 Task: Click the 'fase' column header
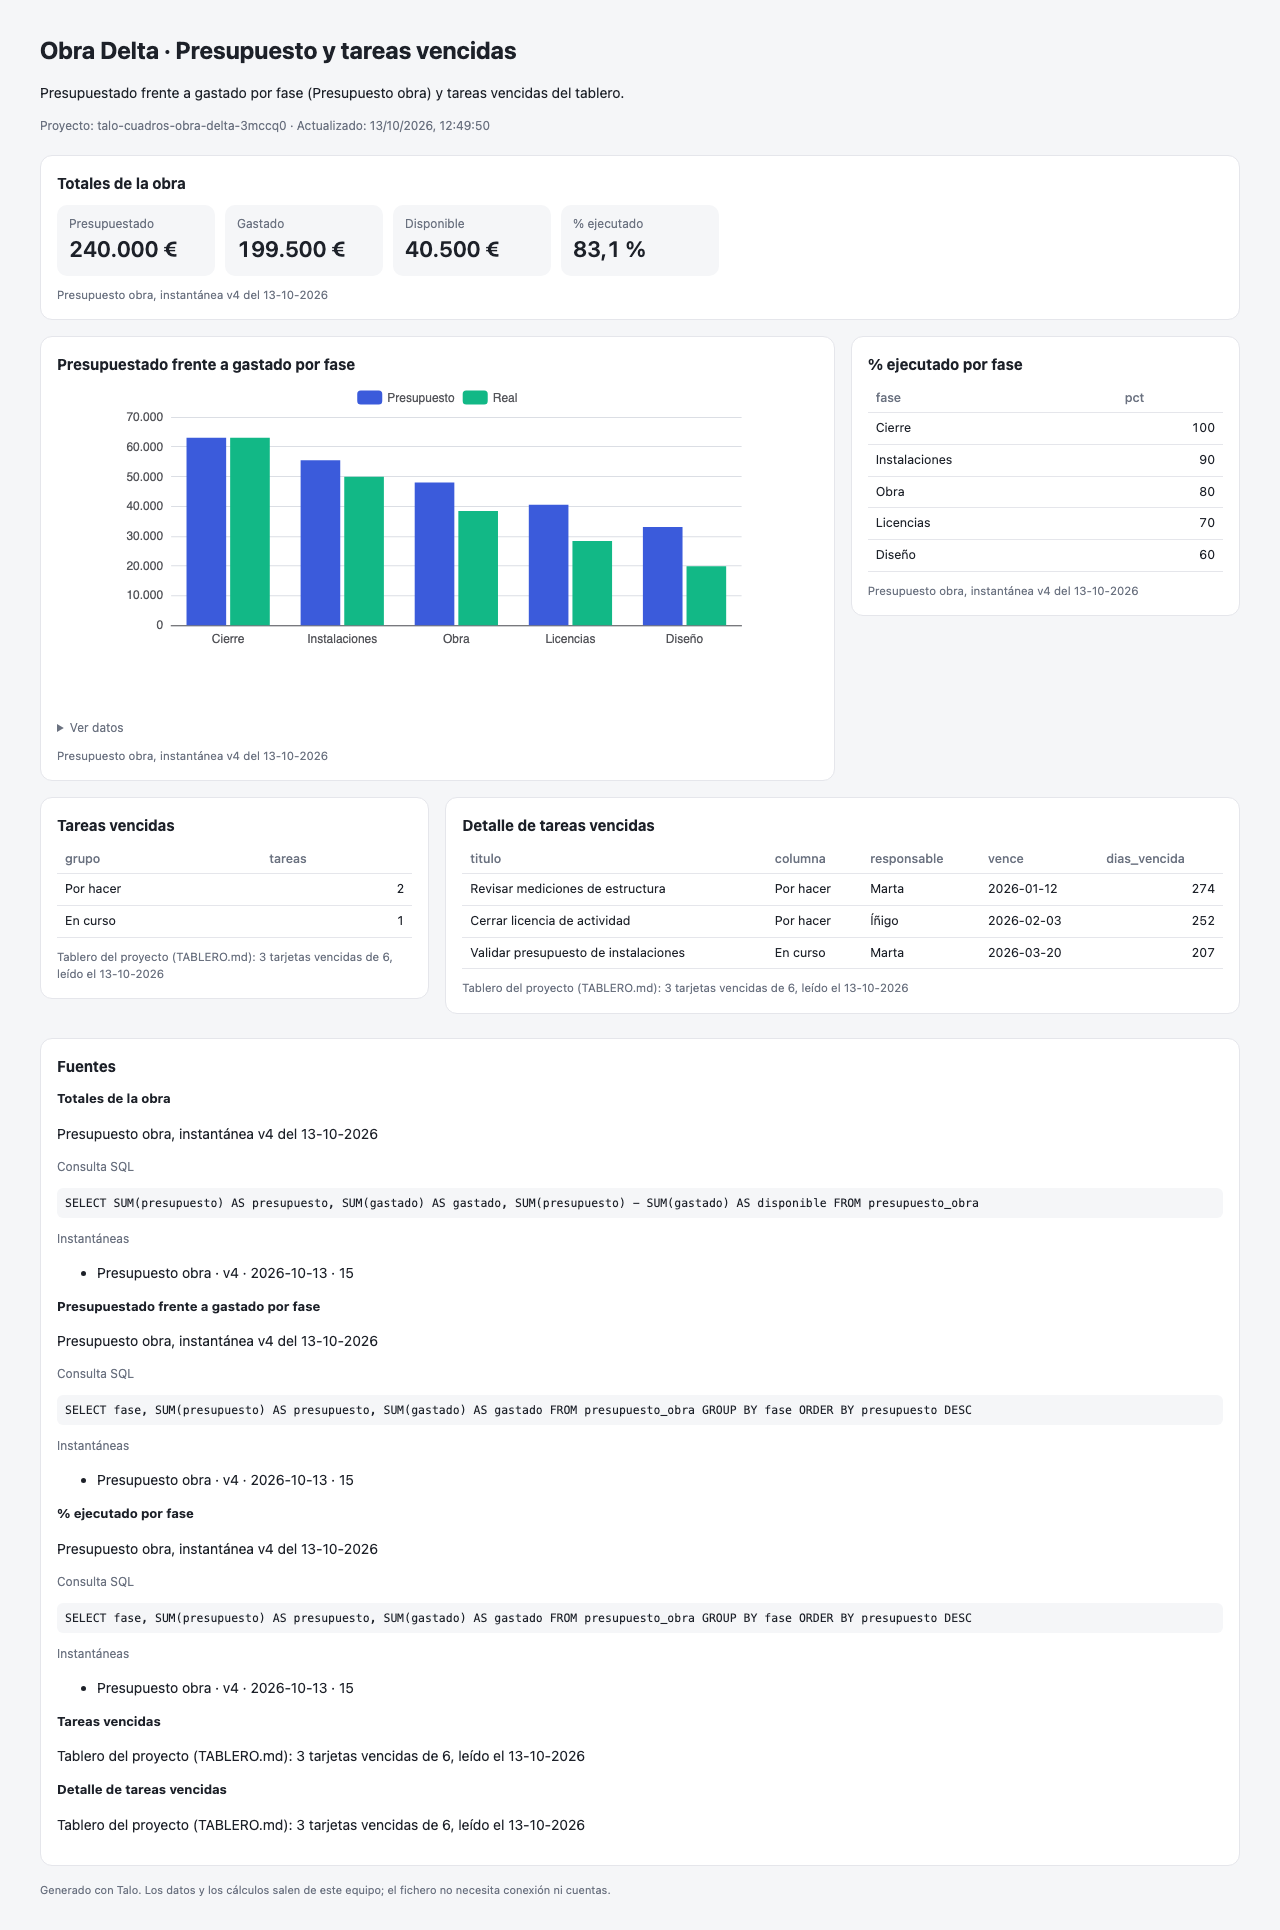[888, 398]
